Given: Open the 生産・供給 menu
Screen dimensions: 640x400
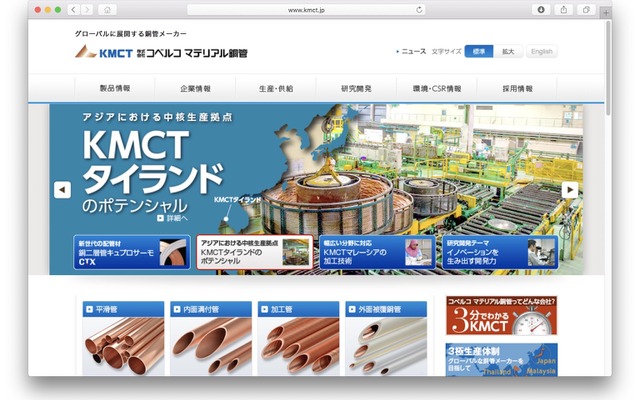Looking at the screenshot, I should 276,88.
